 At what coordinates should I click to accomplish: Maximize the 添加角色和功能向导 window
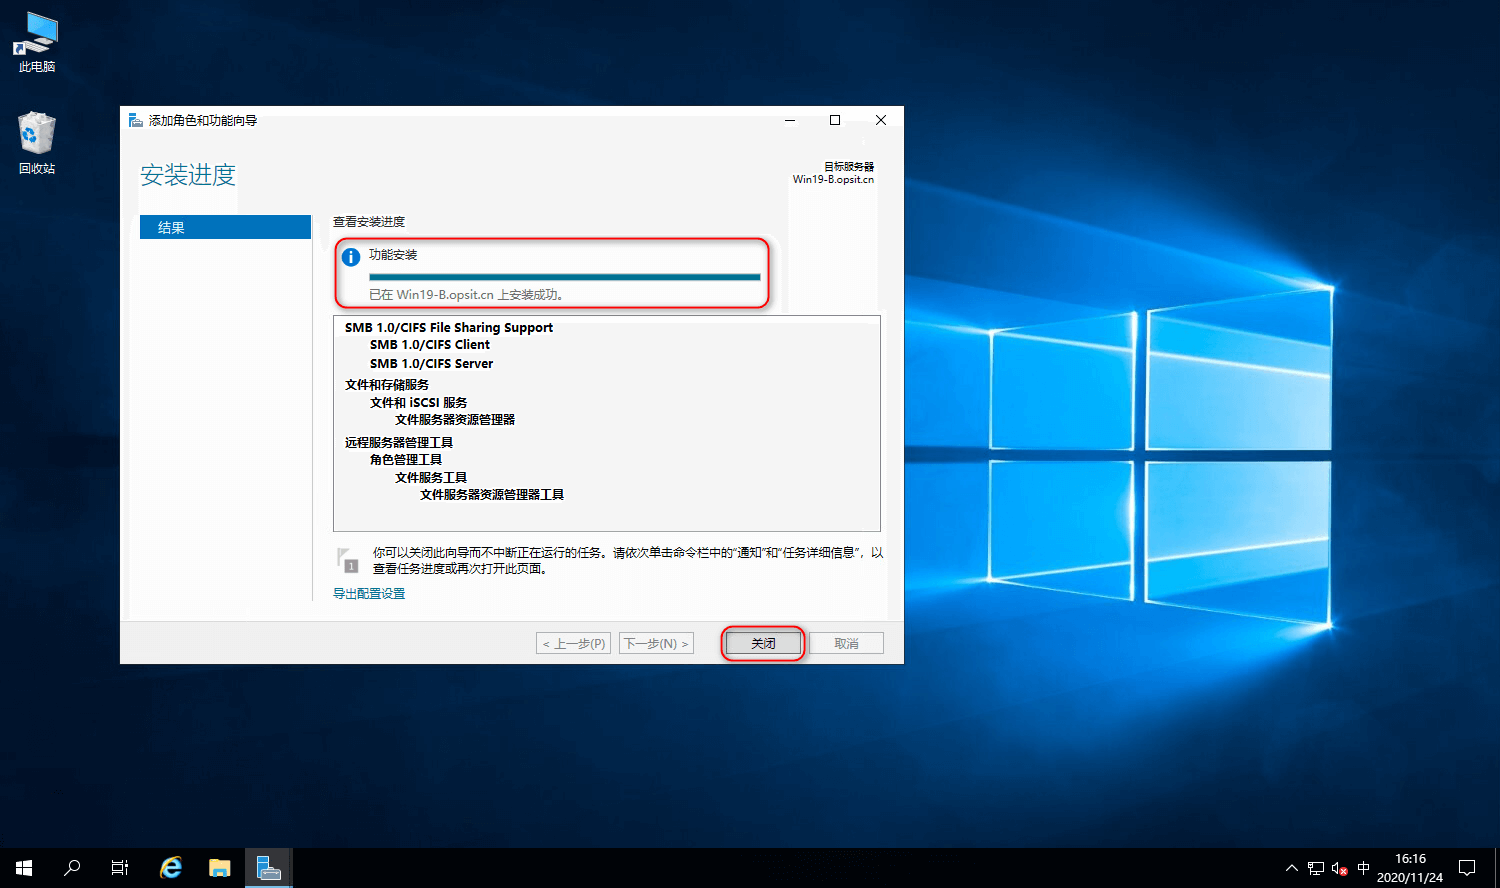tap(835, 120)
